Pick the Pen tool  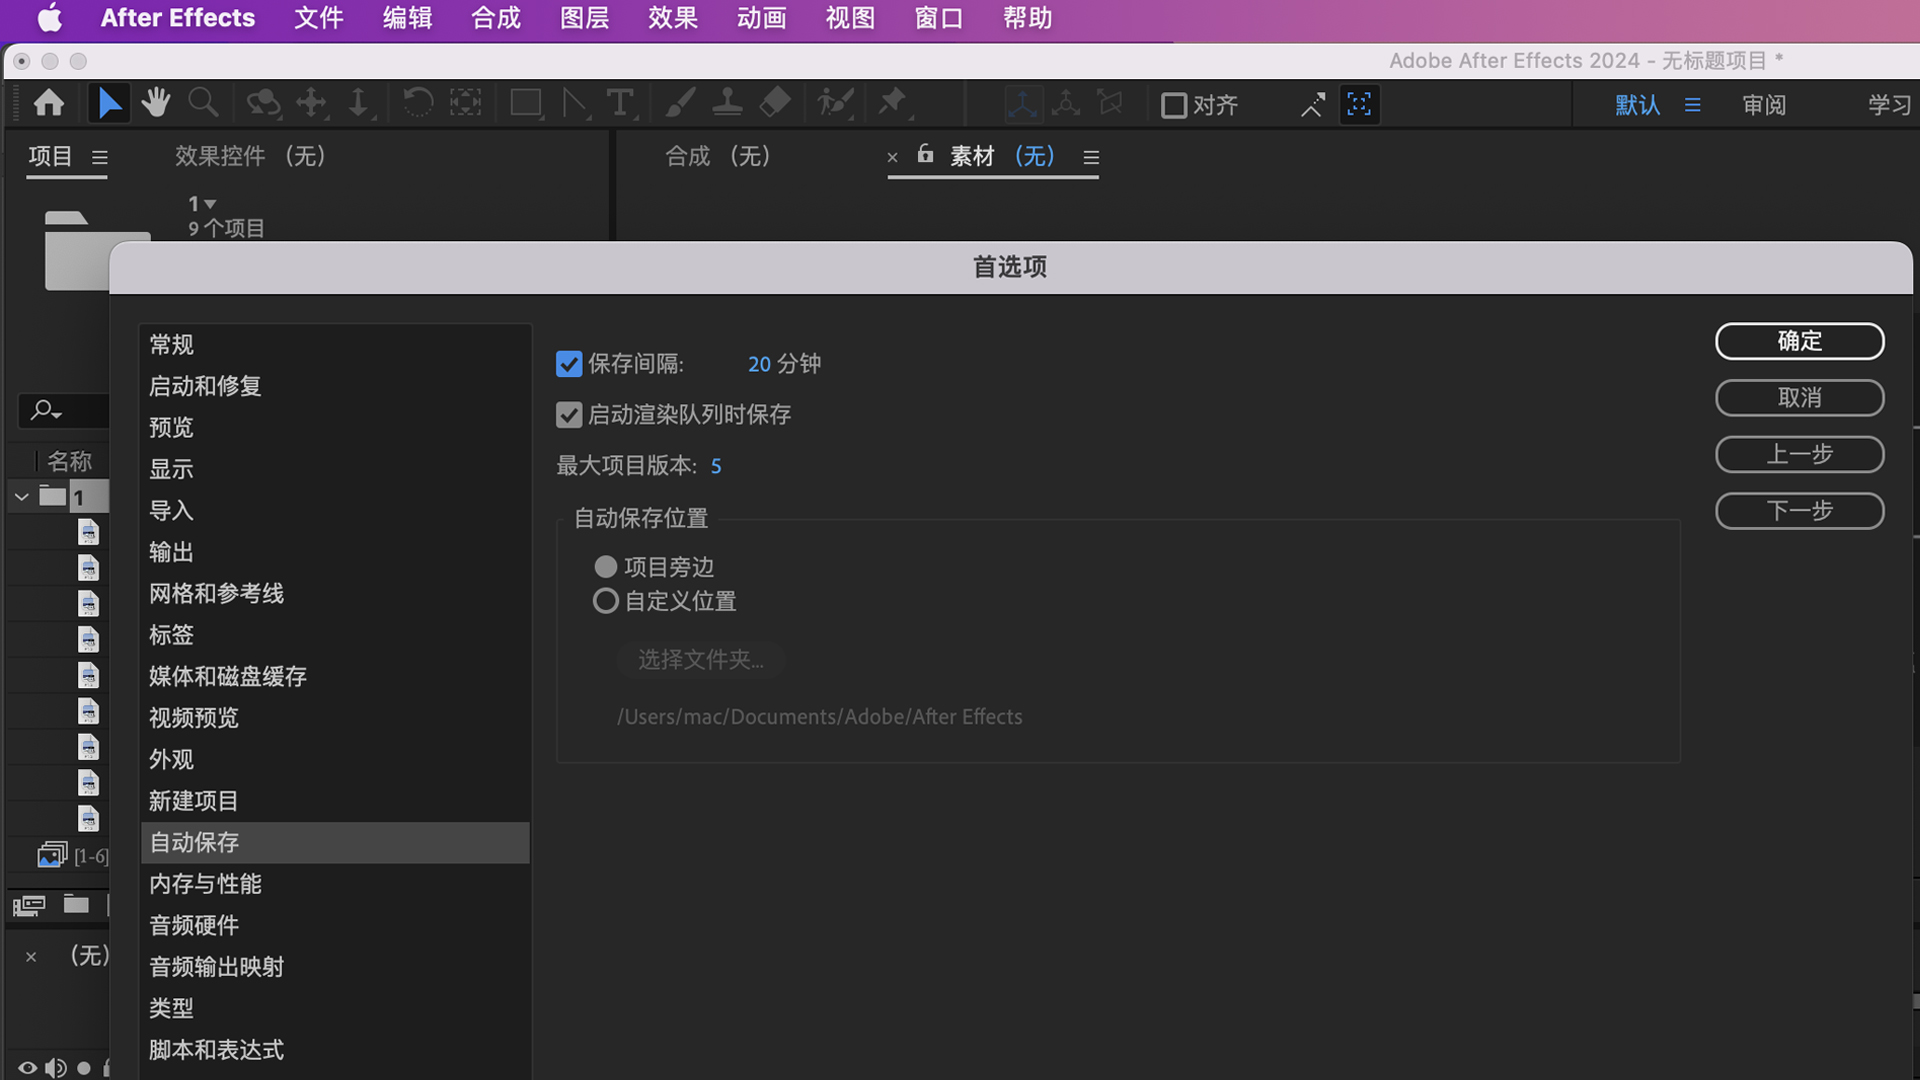click(576, 103)
